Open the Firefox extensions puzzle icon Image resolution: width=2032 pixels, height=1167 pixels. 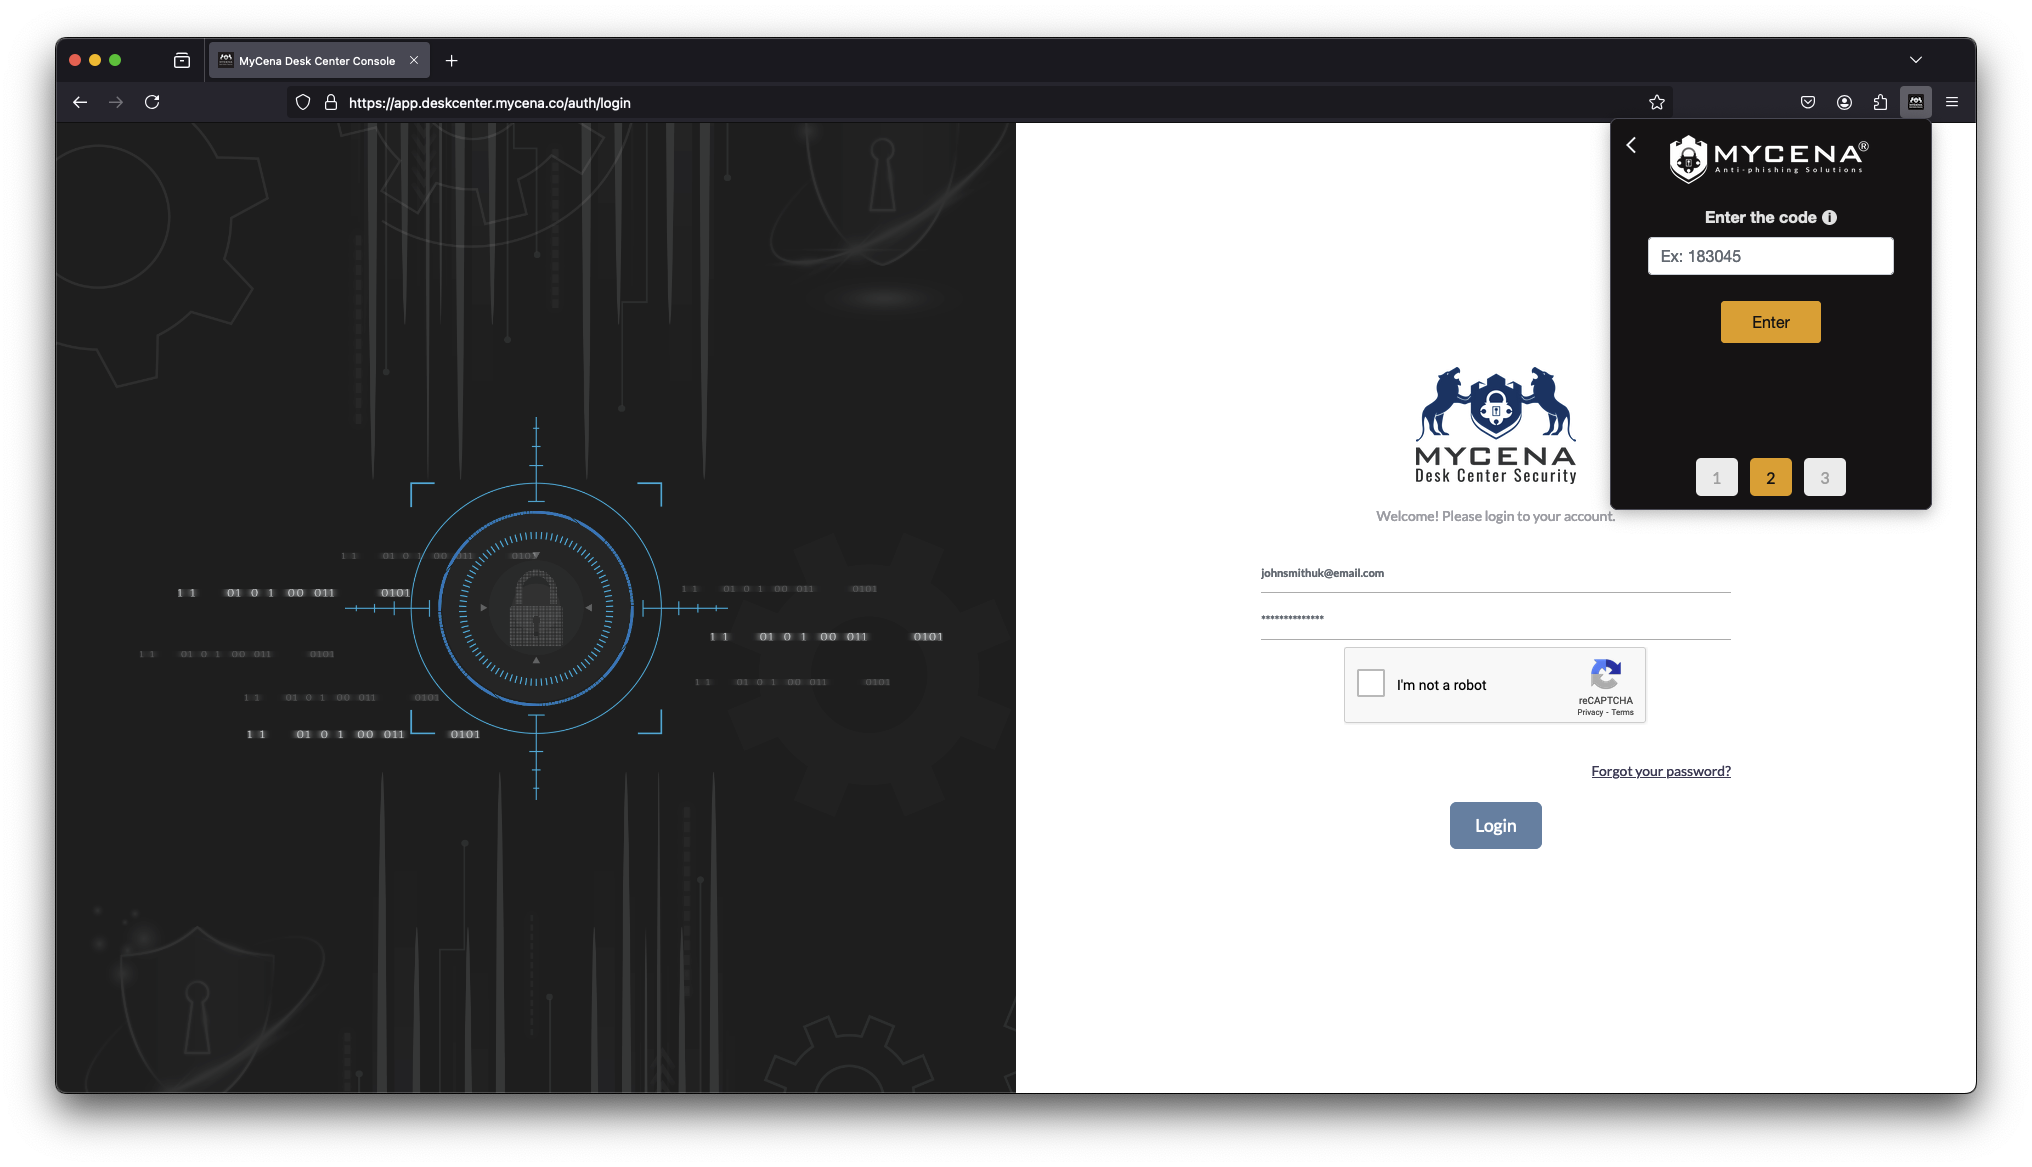[1880, 102]
